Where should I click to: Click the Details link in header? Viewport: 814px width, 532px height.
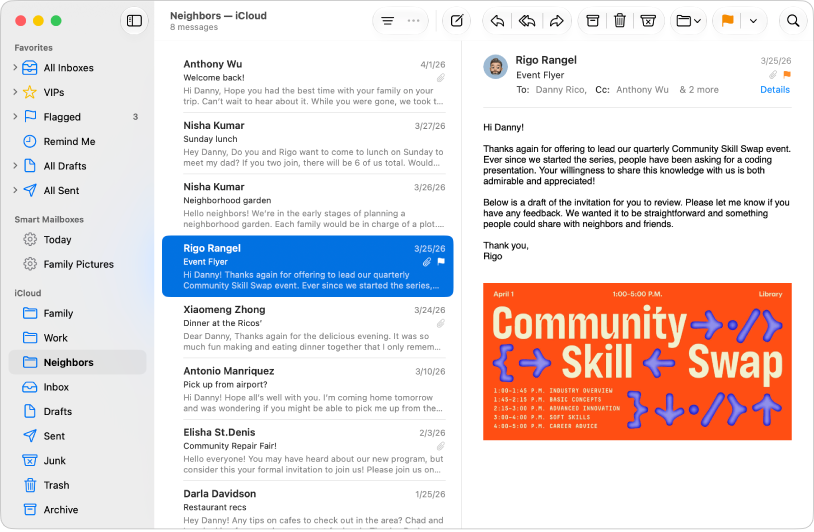point(775,89)
